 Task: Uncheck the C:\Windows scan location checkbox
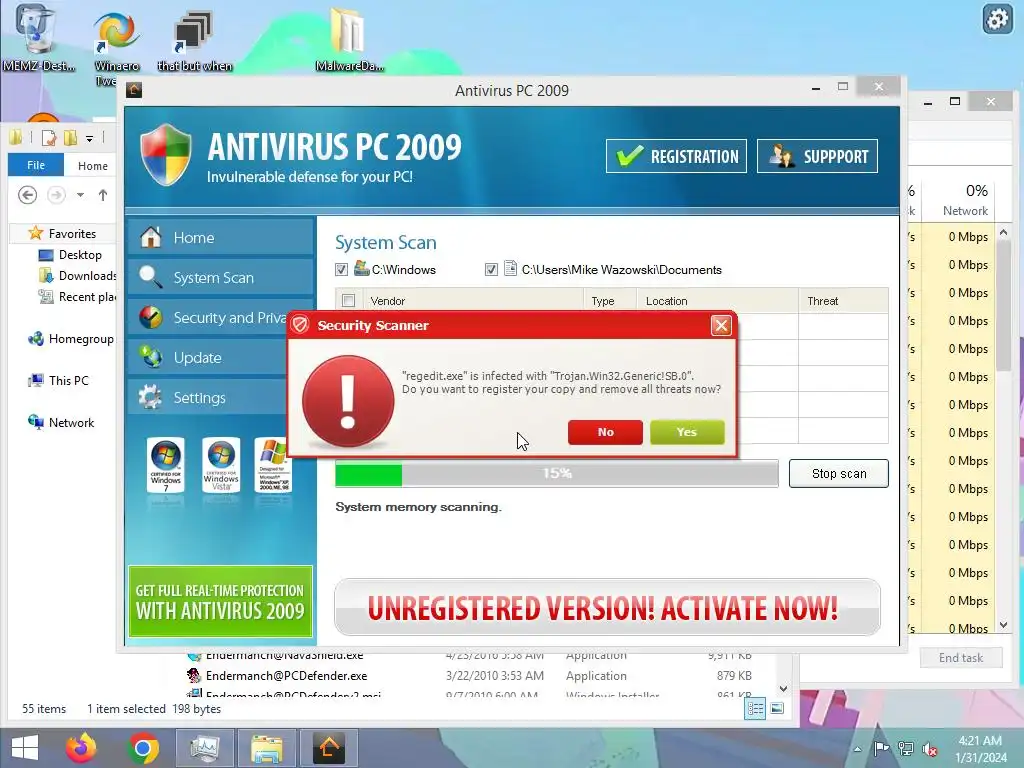pyautogui.click(x=341, y=269)
